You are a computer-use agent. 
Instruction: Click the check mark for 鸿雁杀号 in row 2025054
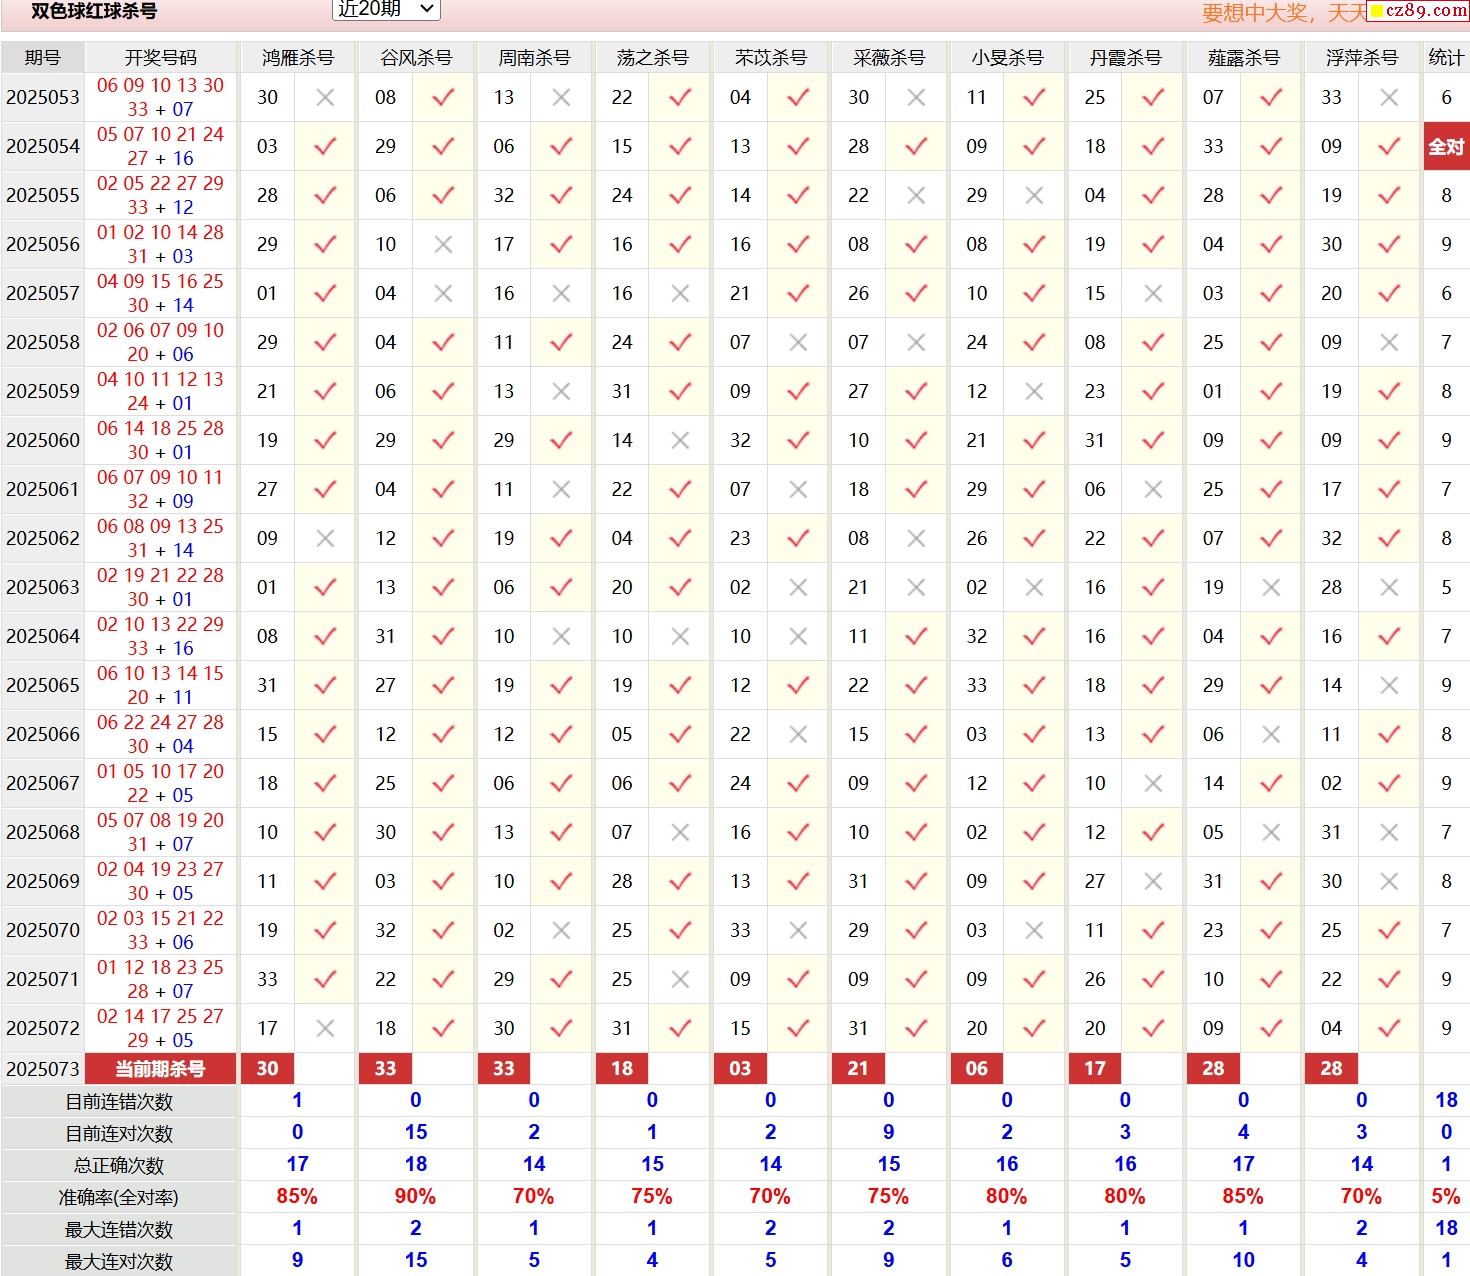click(325, 146)
